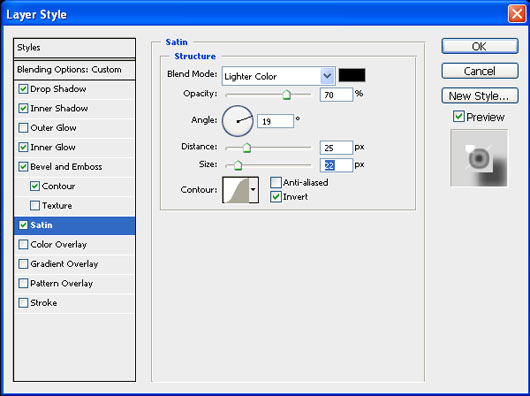Toggle the Preview checkbox
Image resolution: width=530 pixels, height=396 pixels.
coord(458,117)
